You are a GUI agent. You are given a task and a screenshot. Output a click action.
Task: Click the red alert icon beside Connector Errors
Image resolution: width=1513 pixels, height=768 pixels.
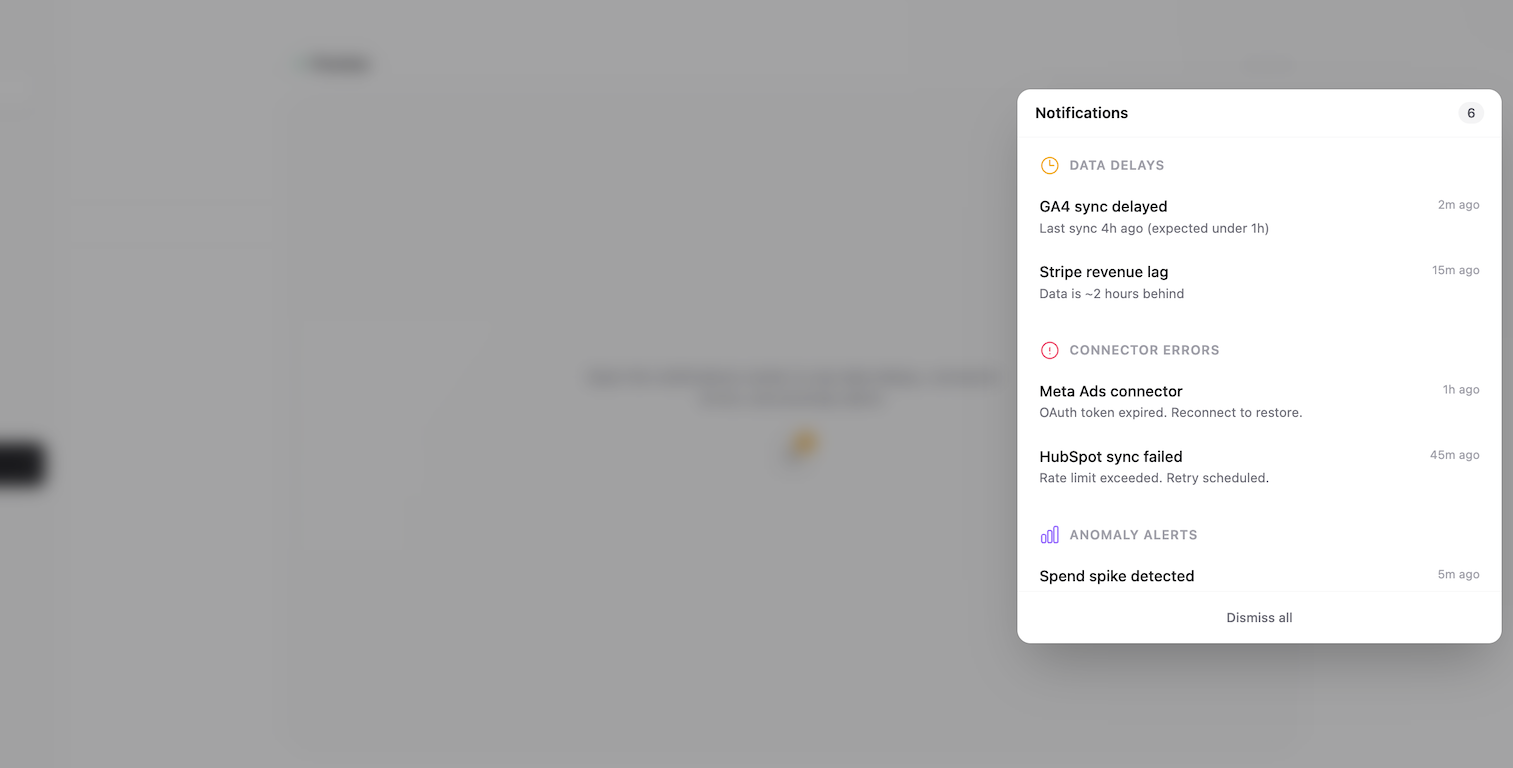coord(1049,350)
